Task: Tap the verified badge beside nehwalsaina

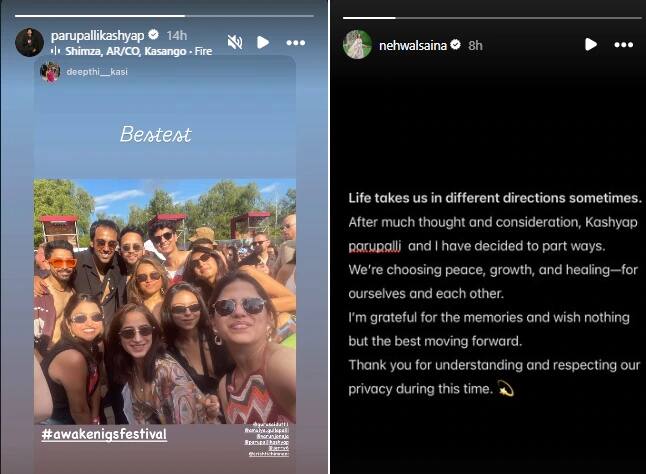Action: tap(456, 44)
